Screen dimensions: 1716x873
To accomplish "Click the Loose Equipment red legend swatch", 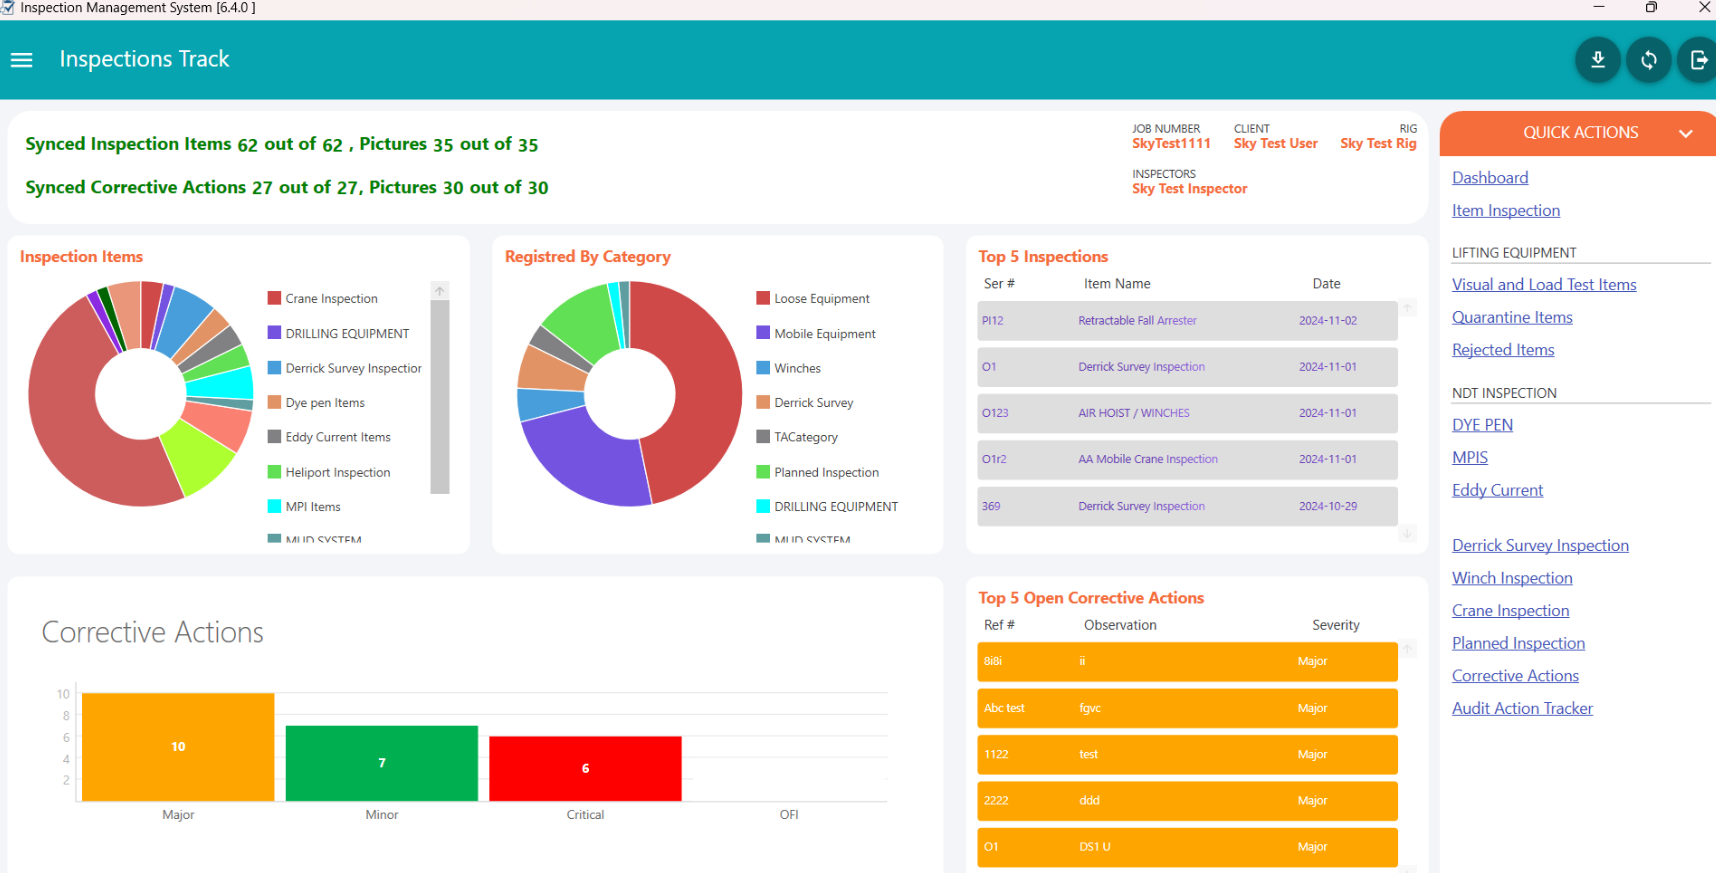I will 763,298.
